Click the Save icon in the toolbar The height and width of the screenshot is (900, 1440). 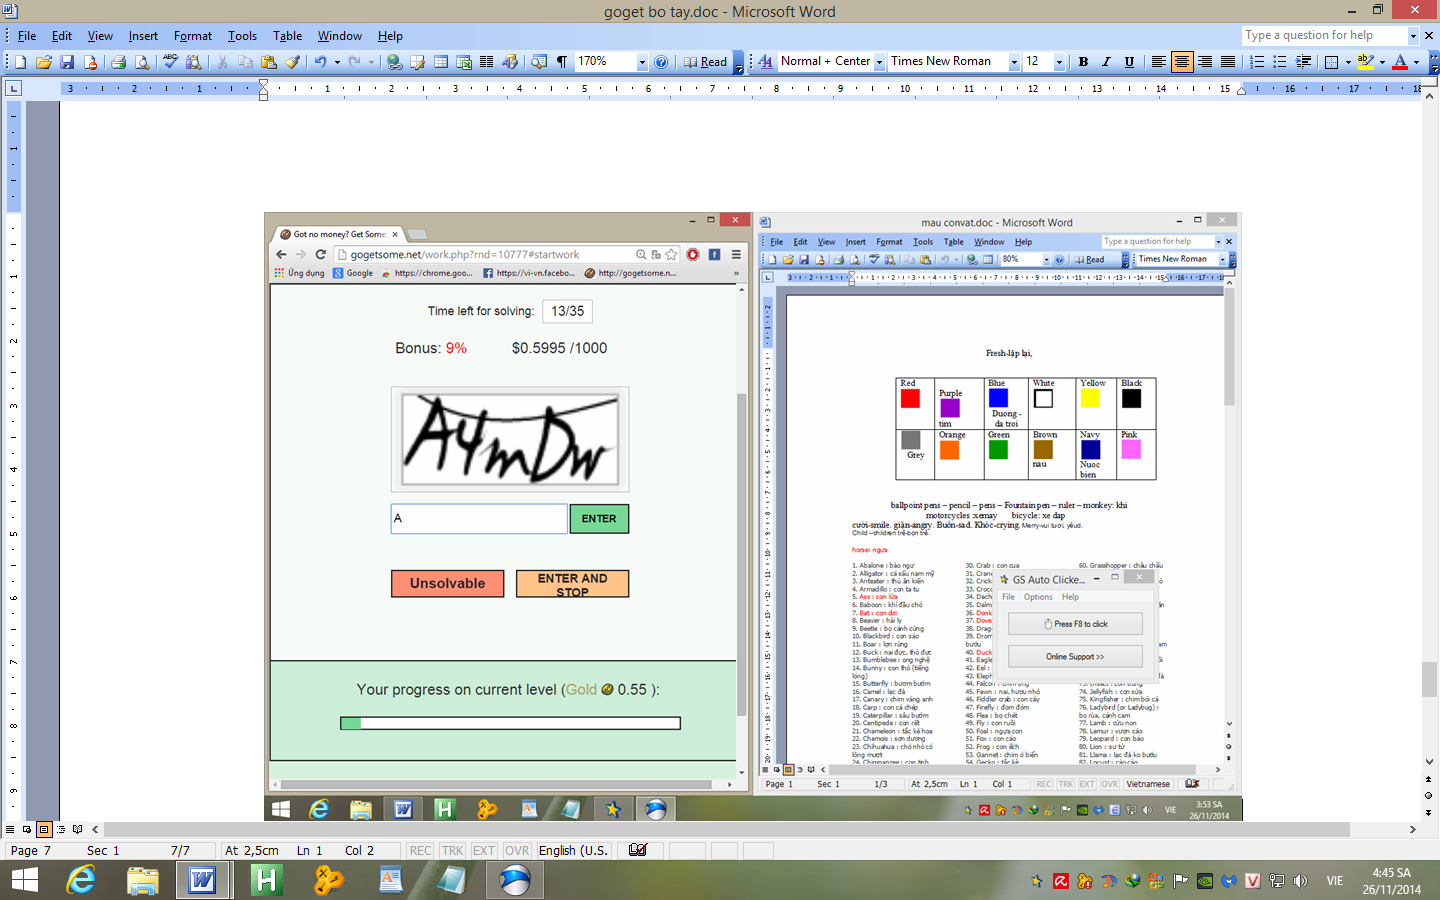67,62
